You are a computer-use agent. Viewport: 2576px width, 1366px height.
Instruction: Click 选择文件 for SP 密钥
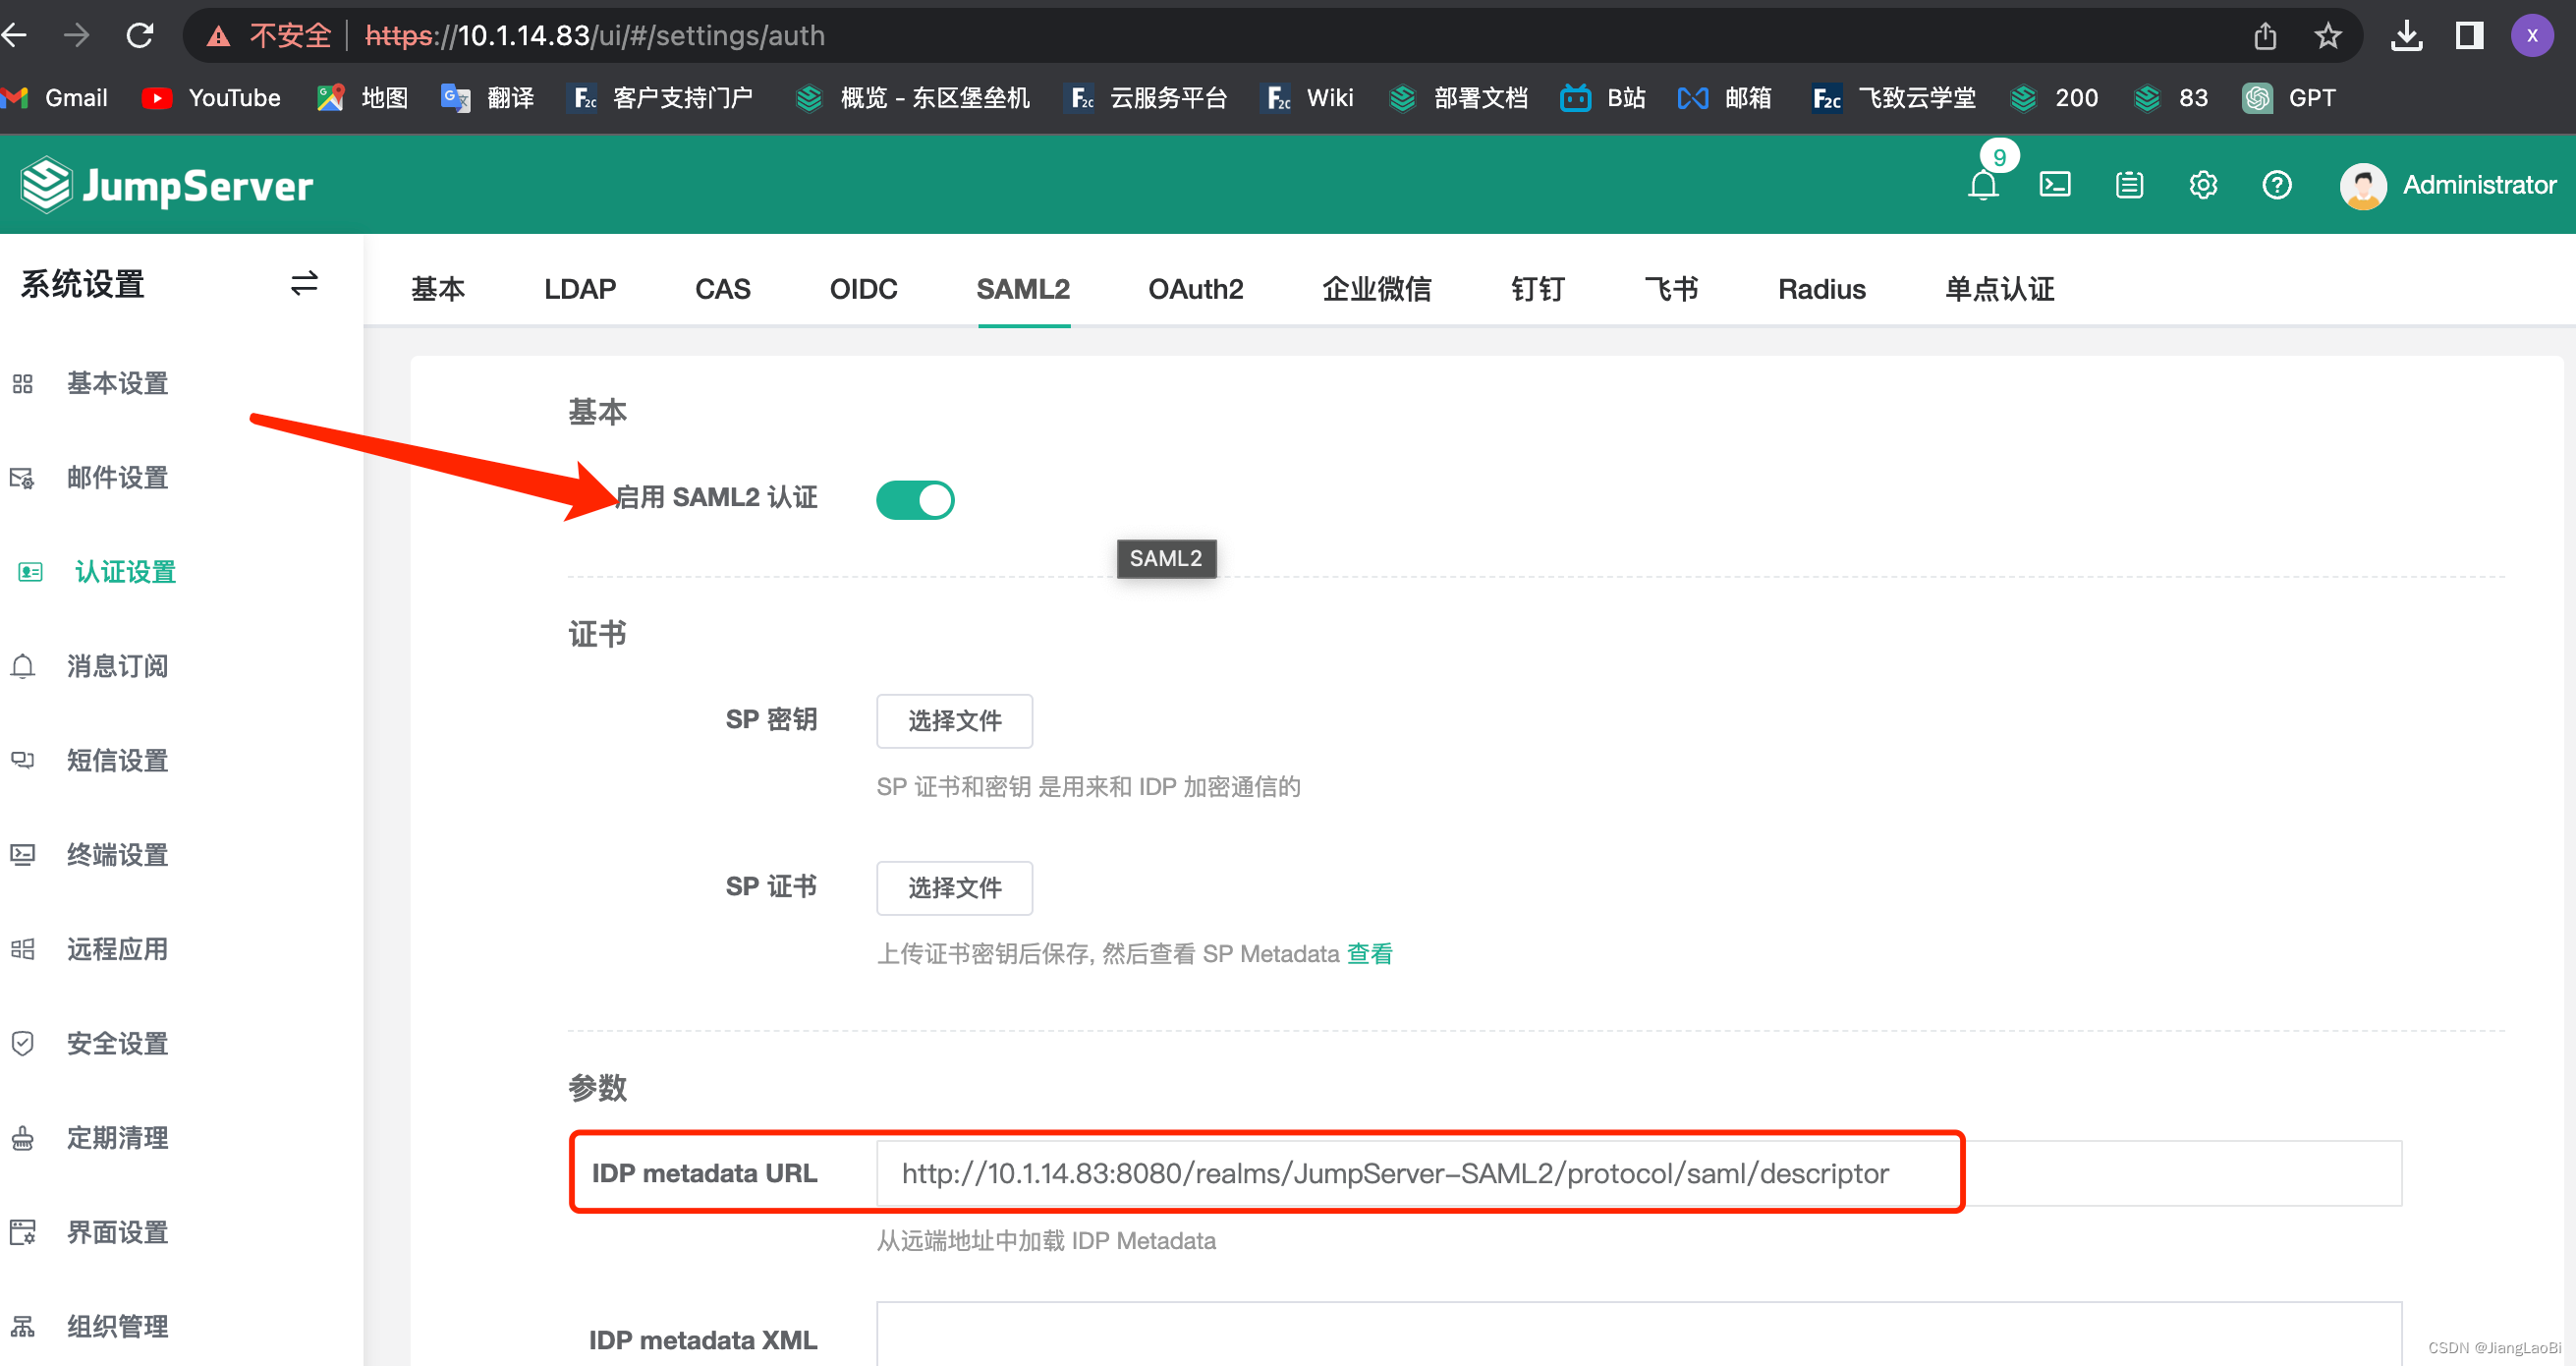[x=953, y=720]
